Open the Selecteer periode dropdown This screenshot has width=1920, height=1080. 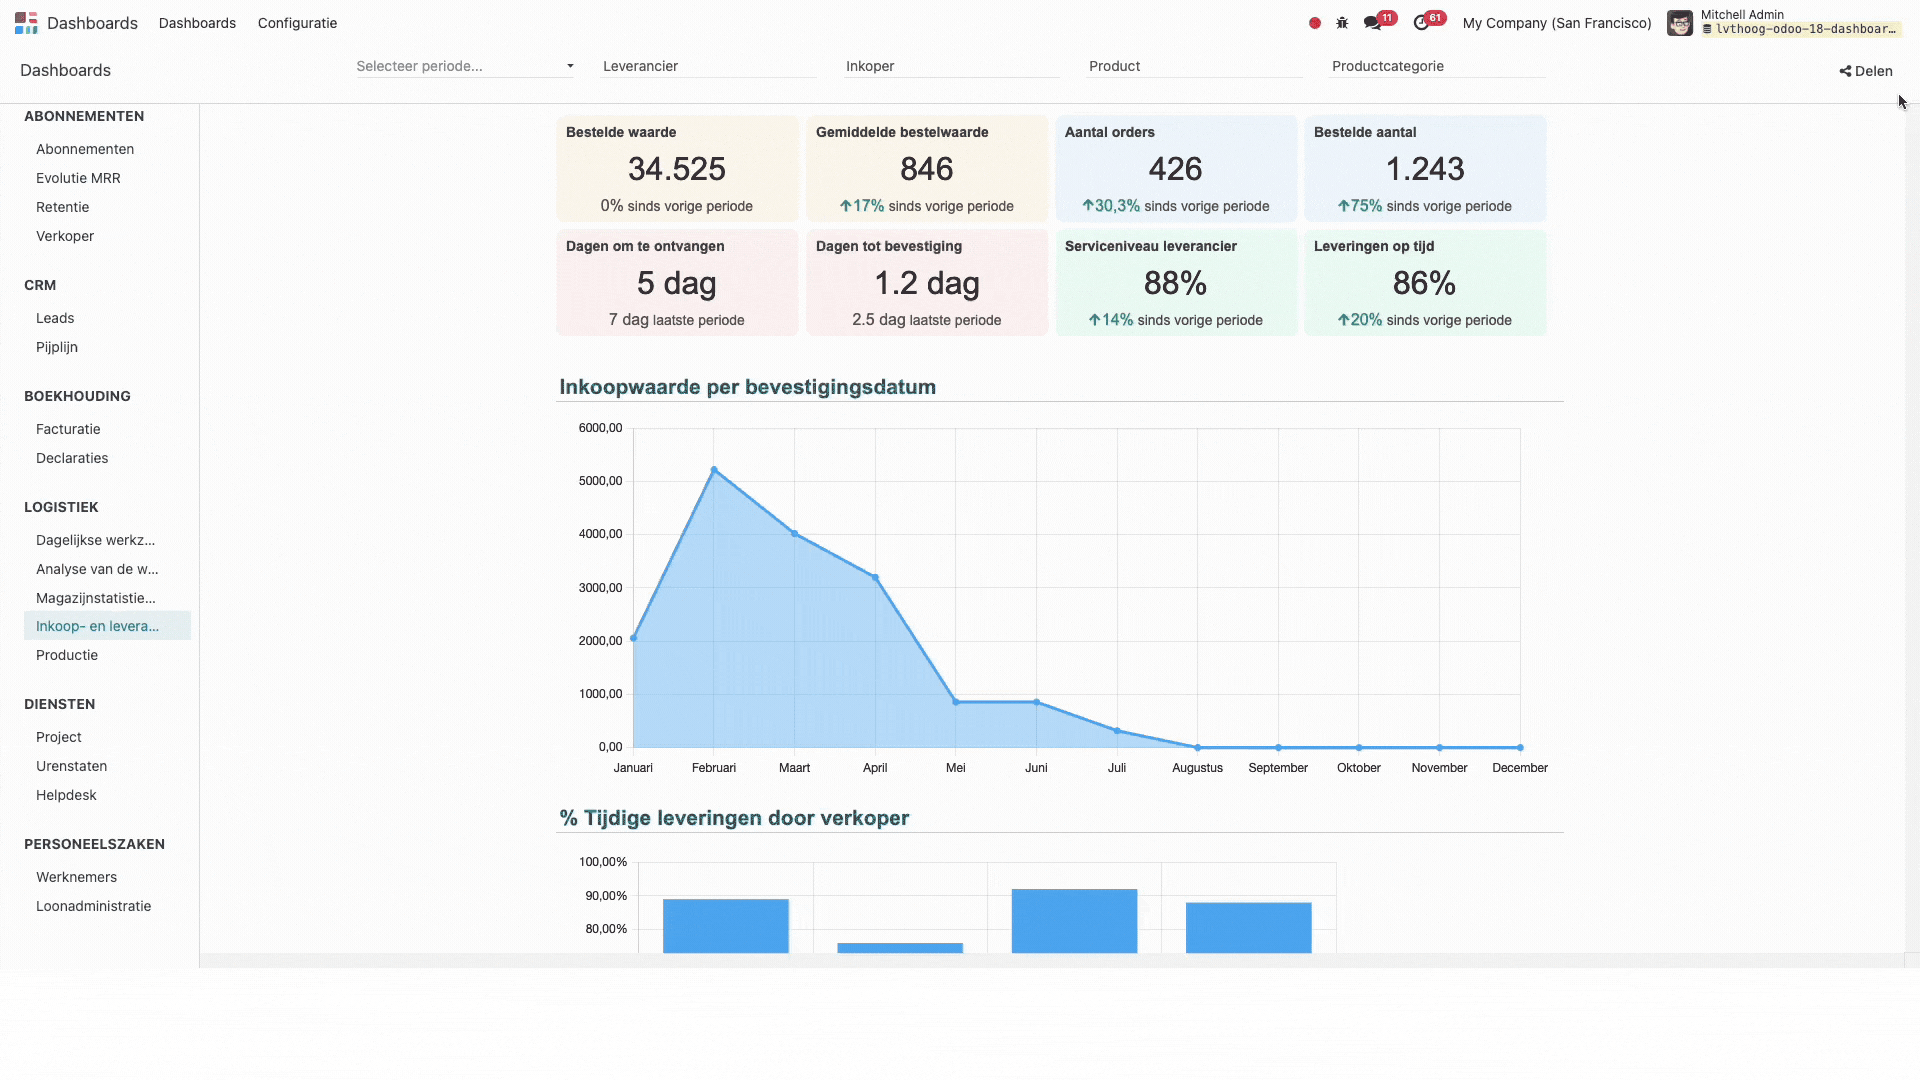465,66
